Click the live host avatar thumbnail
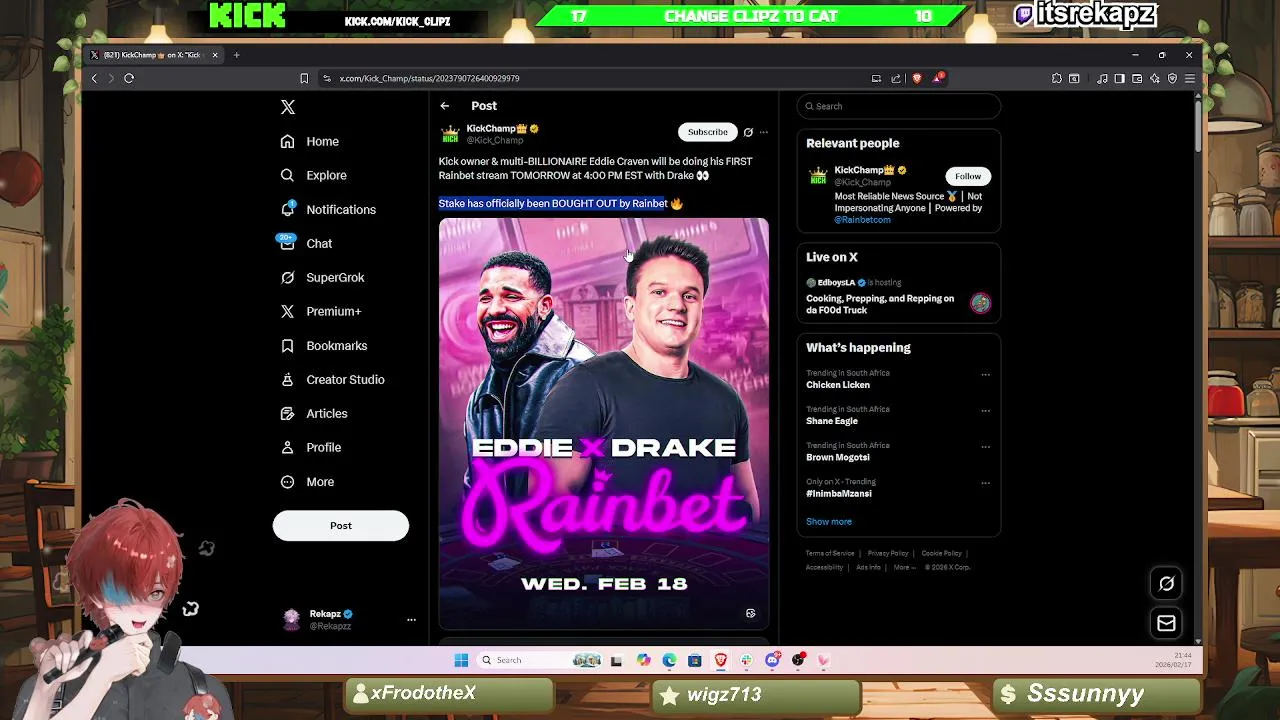The width and height of the screenshot is (1280, 720). tap(981, 303)
